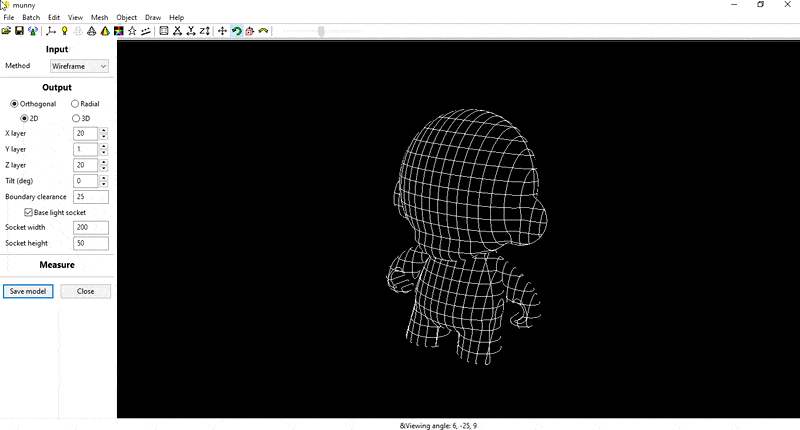Screen dimensions: 800x430
Task: Select the wireframe cone display icon
Action: [x=91, y=31]
